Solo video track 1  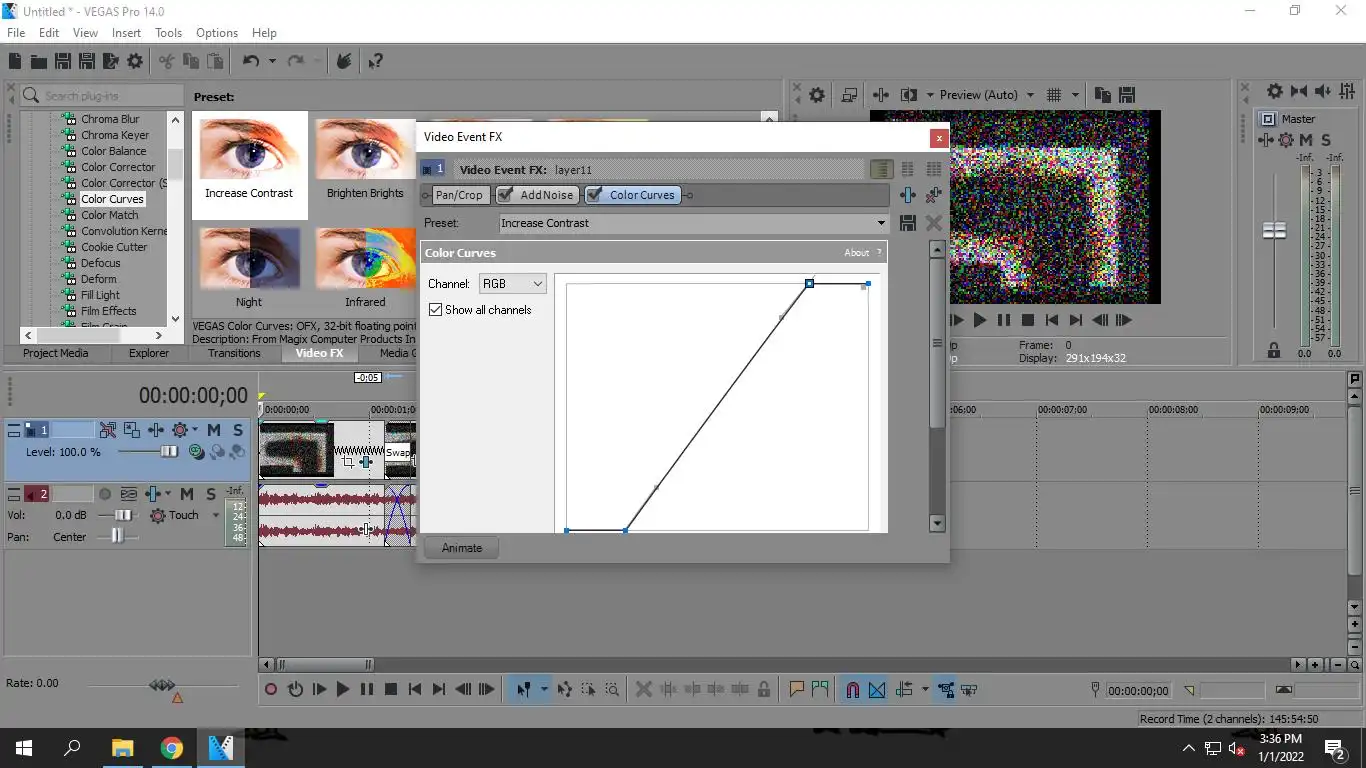(x=238, y=430)
